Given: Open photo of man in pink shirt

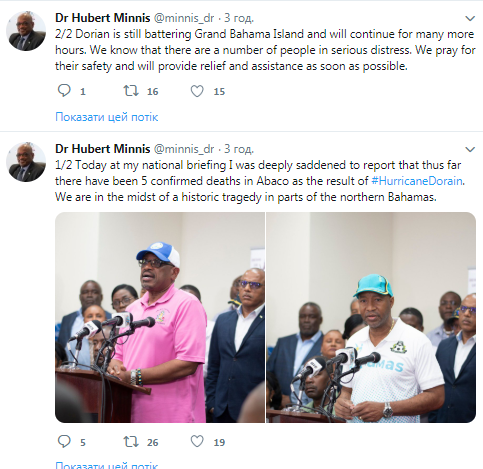Looking at the screenshot, I should click(x=160, y=317).
